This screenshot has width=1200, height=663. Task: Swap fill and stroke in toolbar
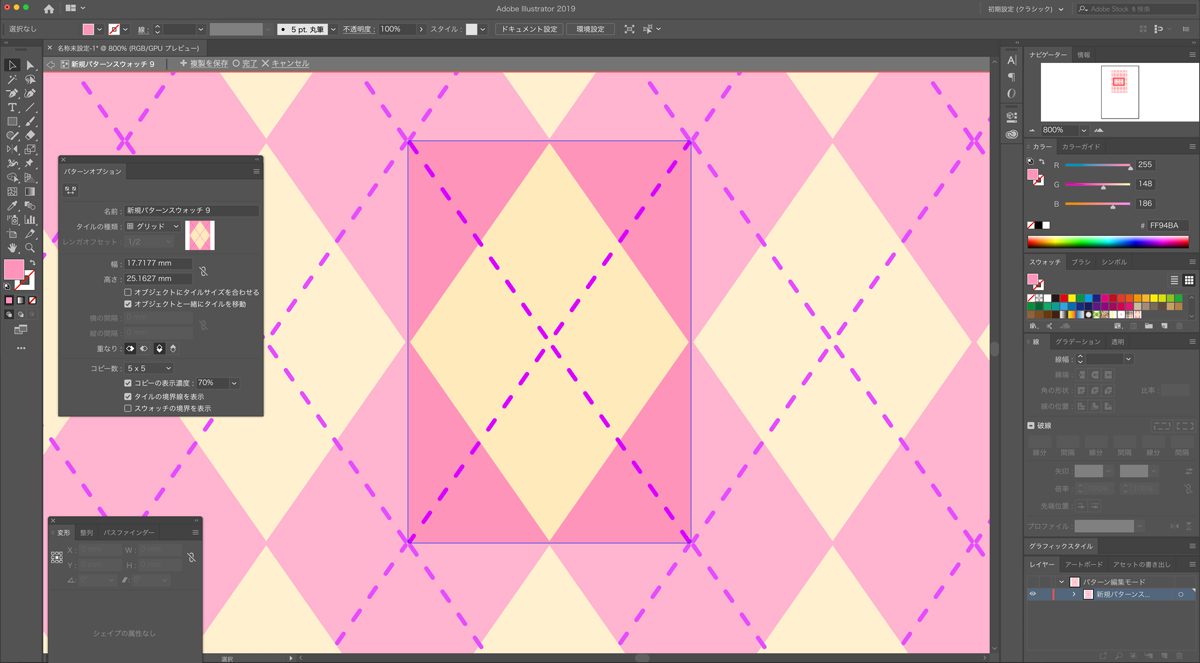coord(32,263)
